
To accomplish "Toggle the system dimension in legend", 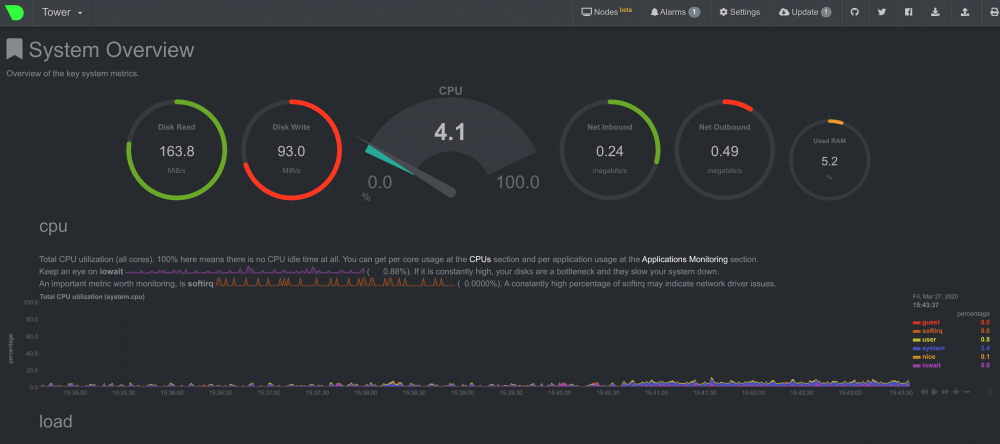I will tap(929, 348).
